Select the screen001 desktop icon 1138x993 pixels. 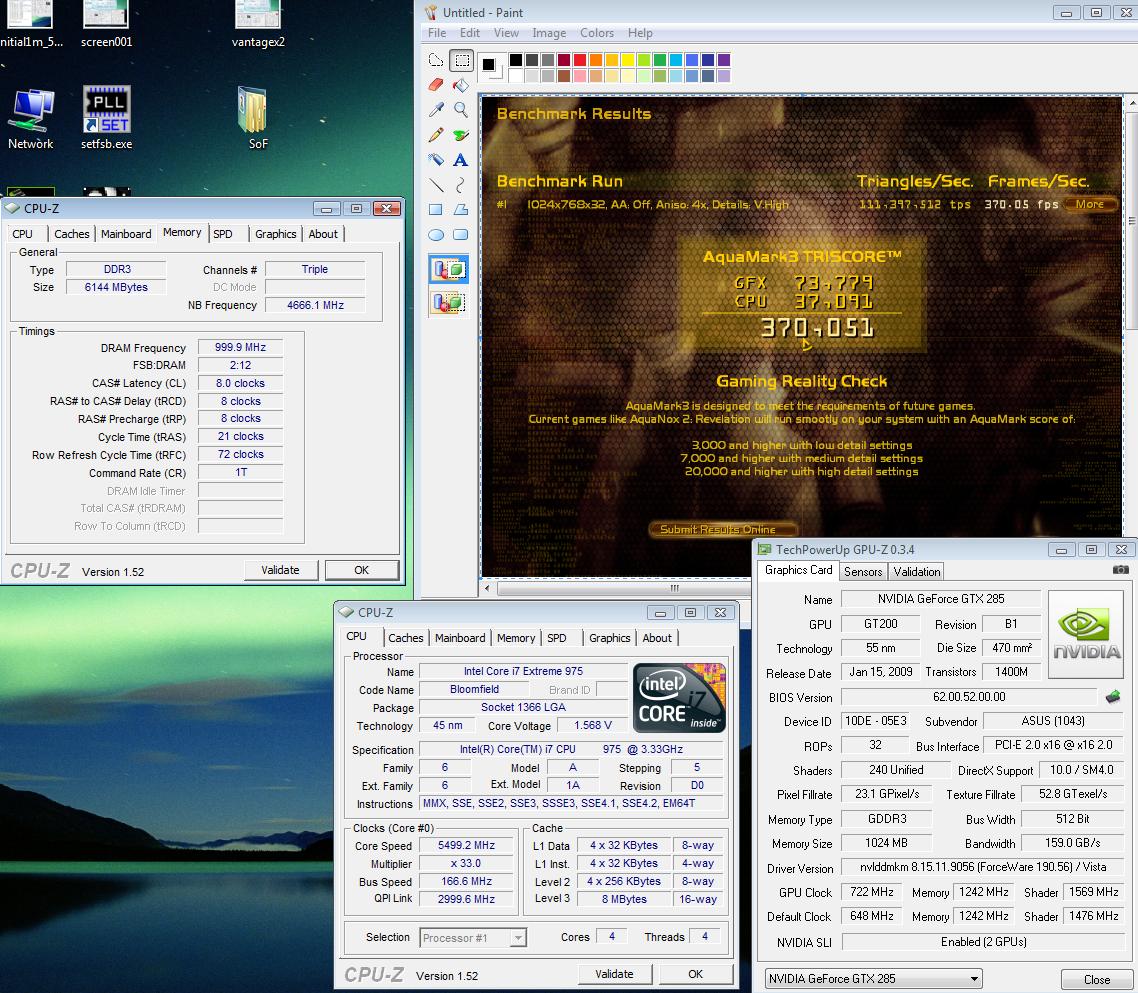[x=107, y=25]
